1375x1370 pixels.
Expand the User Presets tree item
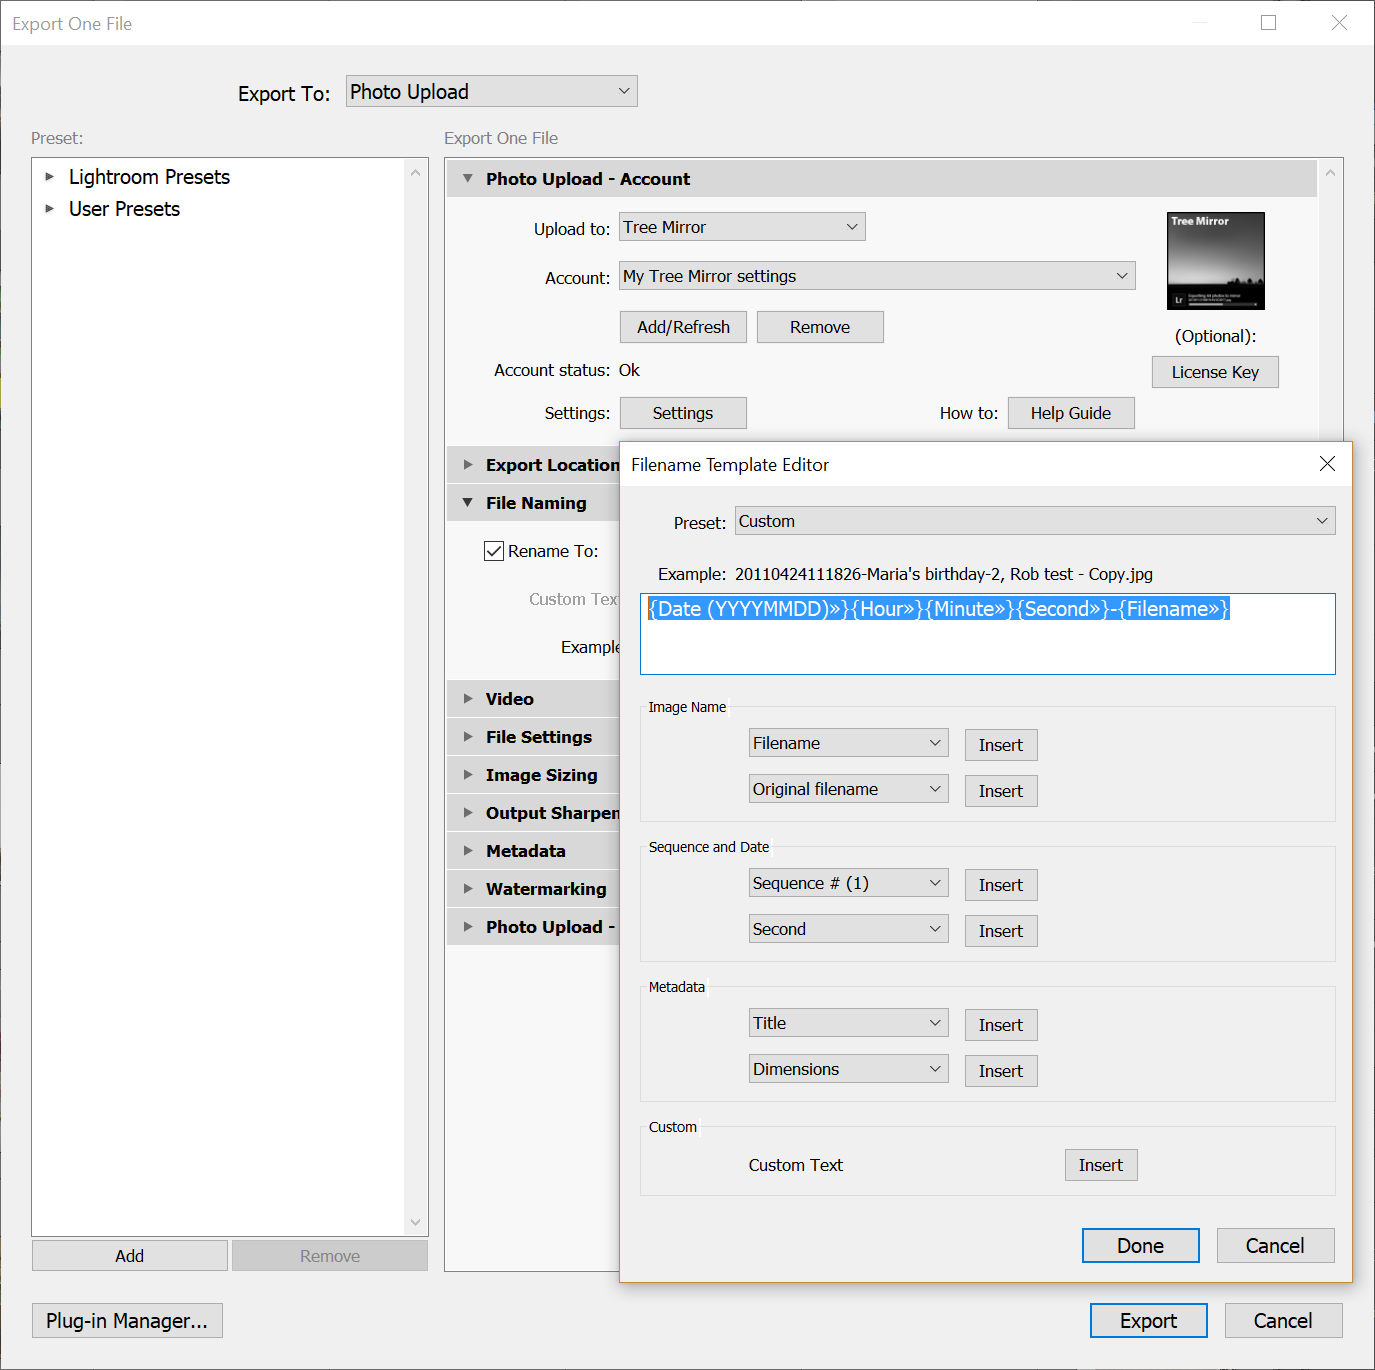[49, 209]
